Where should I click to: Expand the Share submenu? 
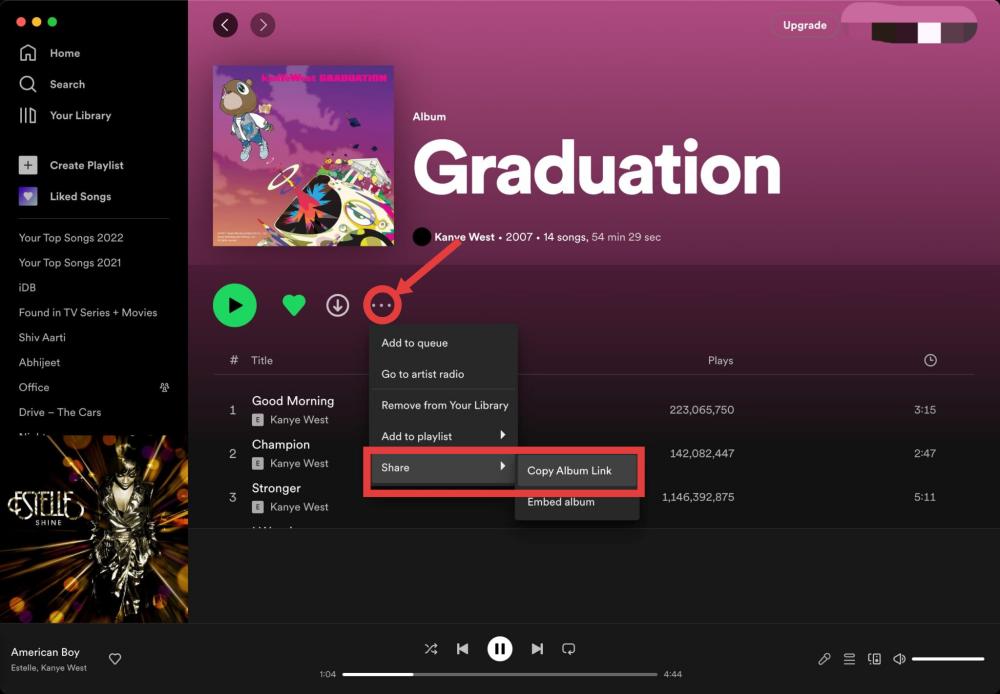(443, 468)
